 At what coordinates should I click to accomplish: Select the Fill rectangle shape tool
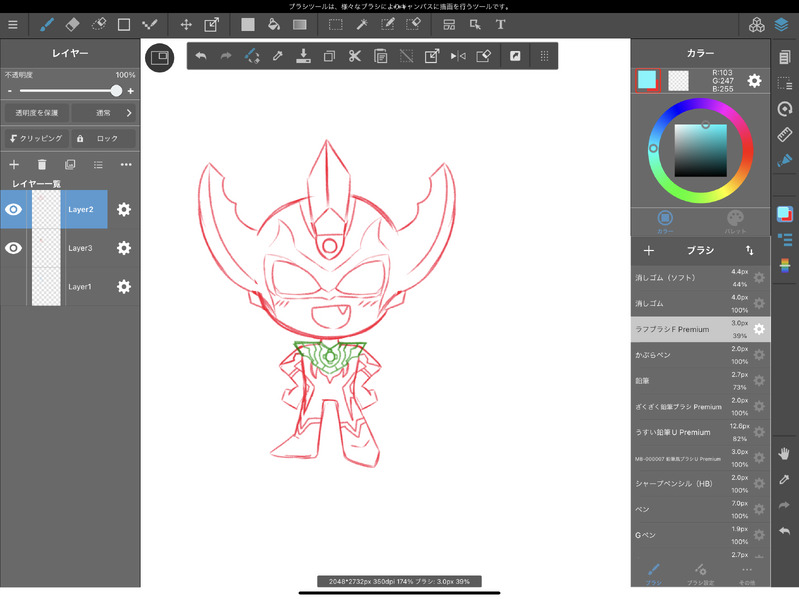pyautogui.click(x=248, y=24)
